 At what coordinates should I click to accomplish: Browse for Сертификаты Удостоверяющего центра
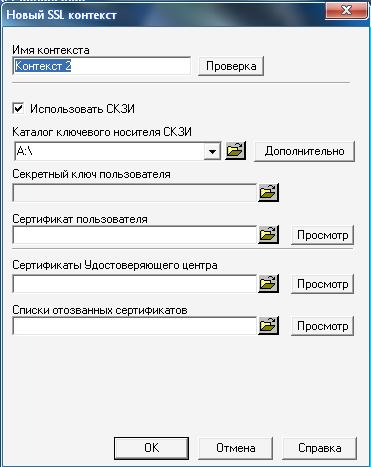coord(268,284)
